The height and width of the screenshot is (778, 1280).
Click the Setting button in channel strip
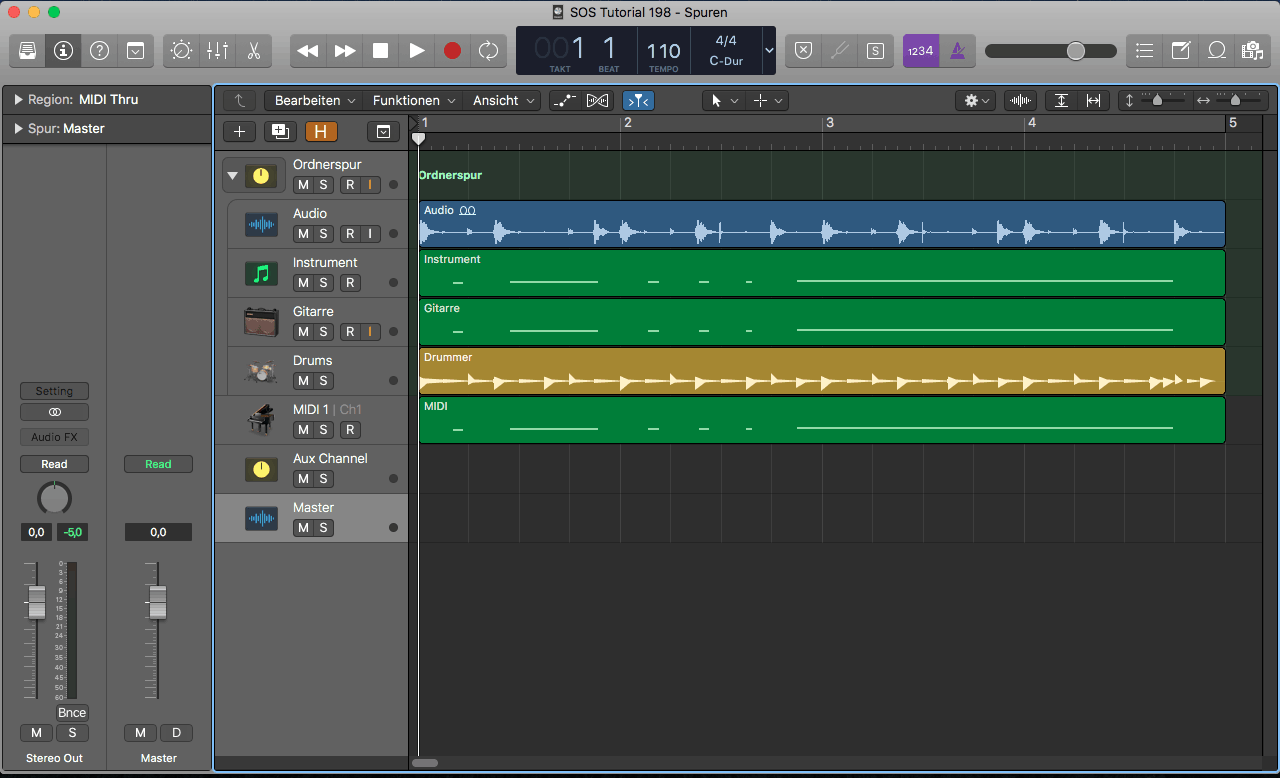pyautogui.click(x=54, y=391)
